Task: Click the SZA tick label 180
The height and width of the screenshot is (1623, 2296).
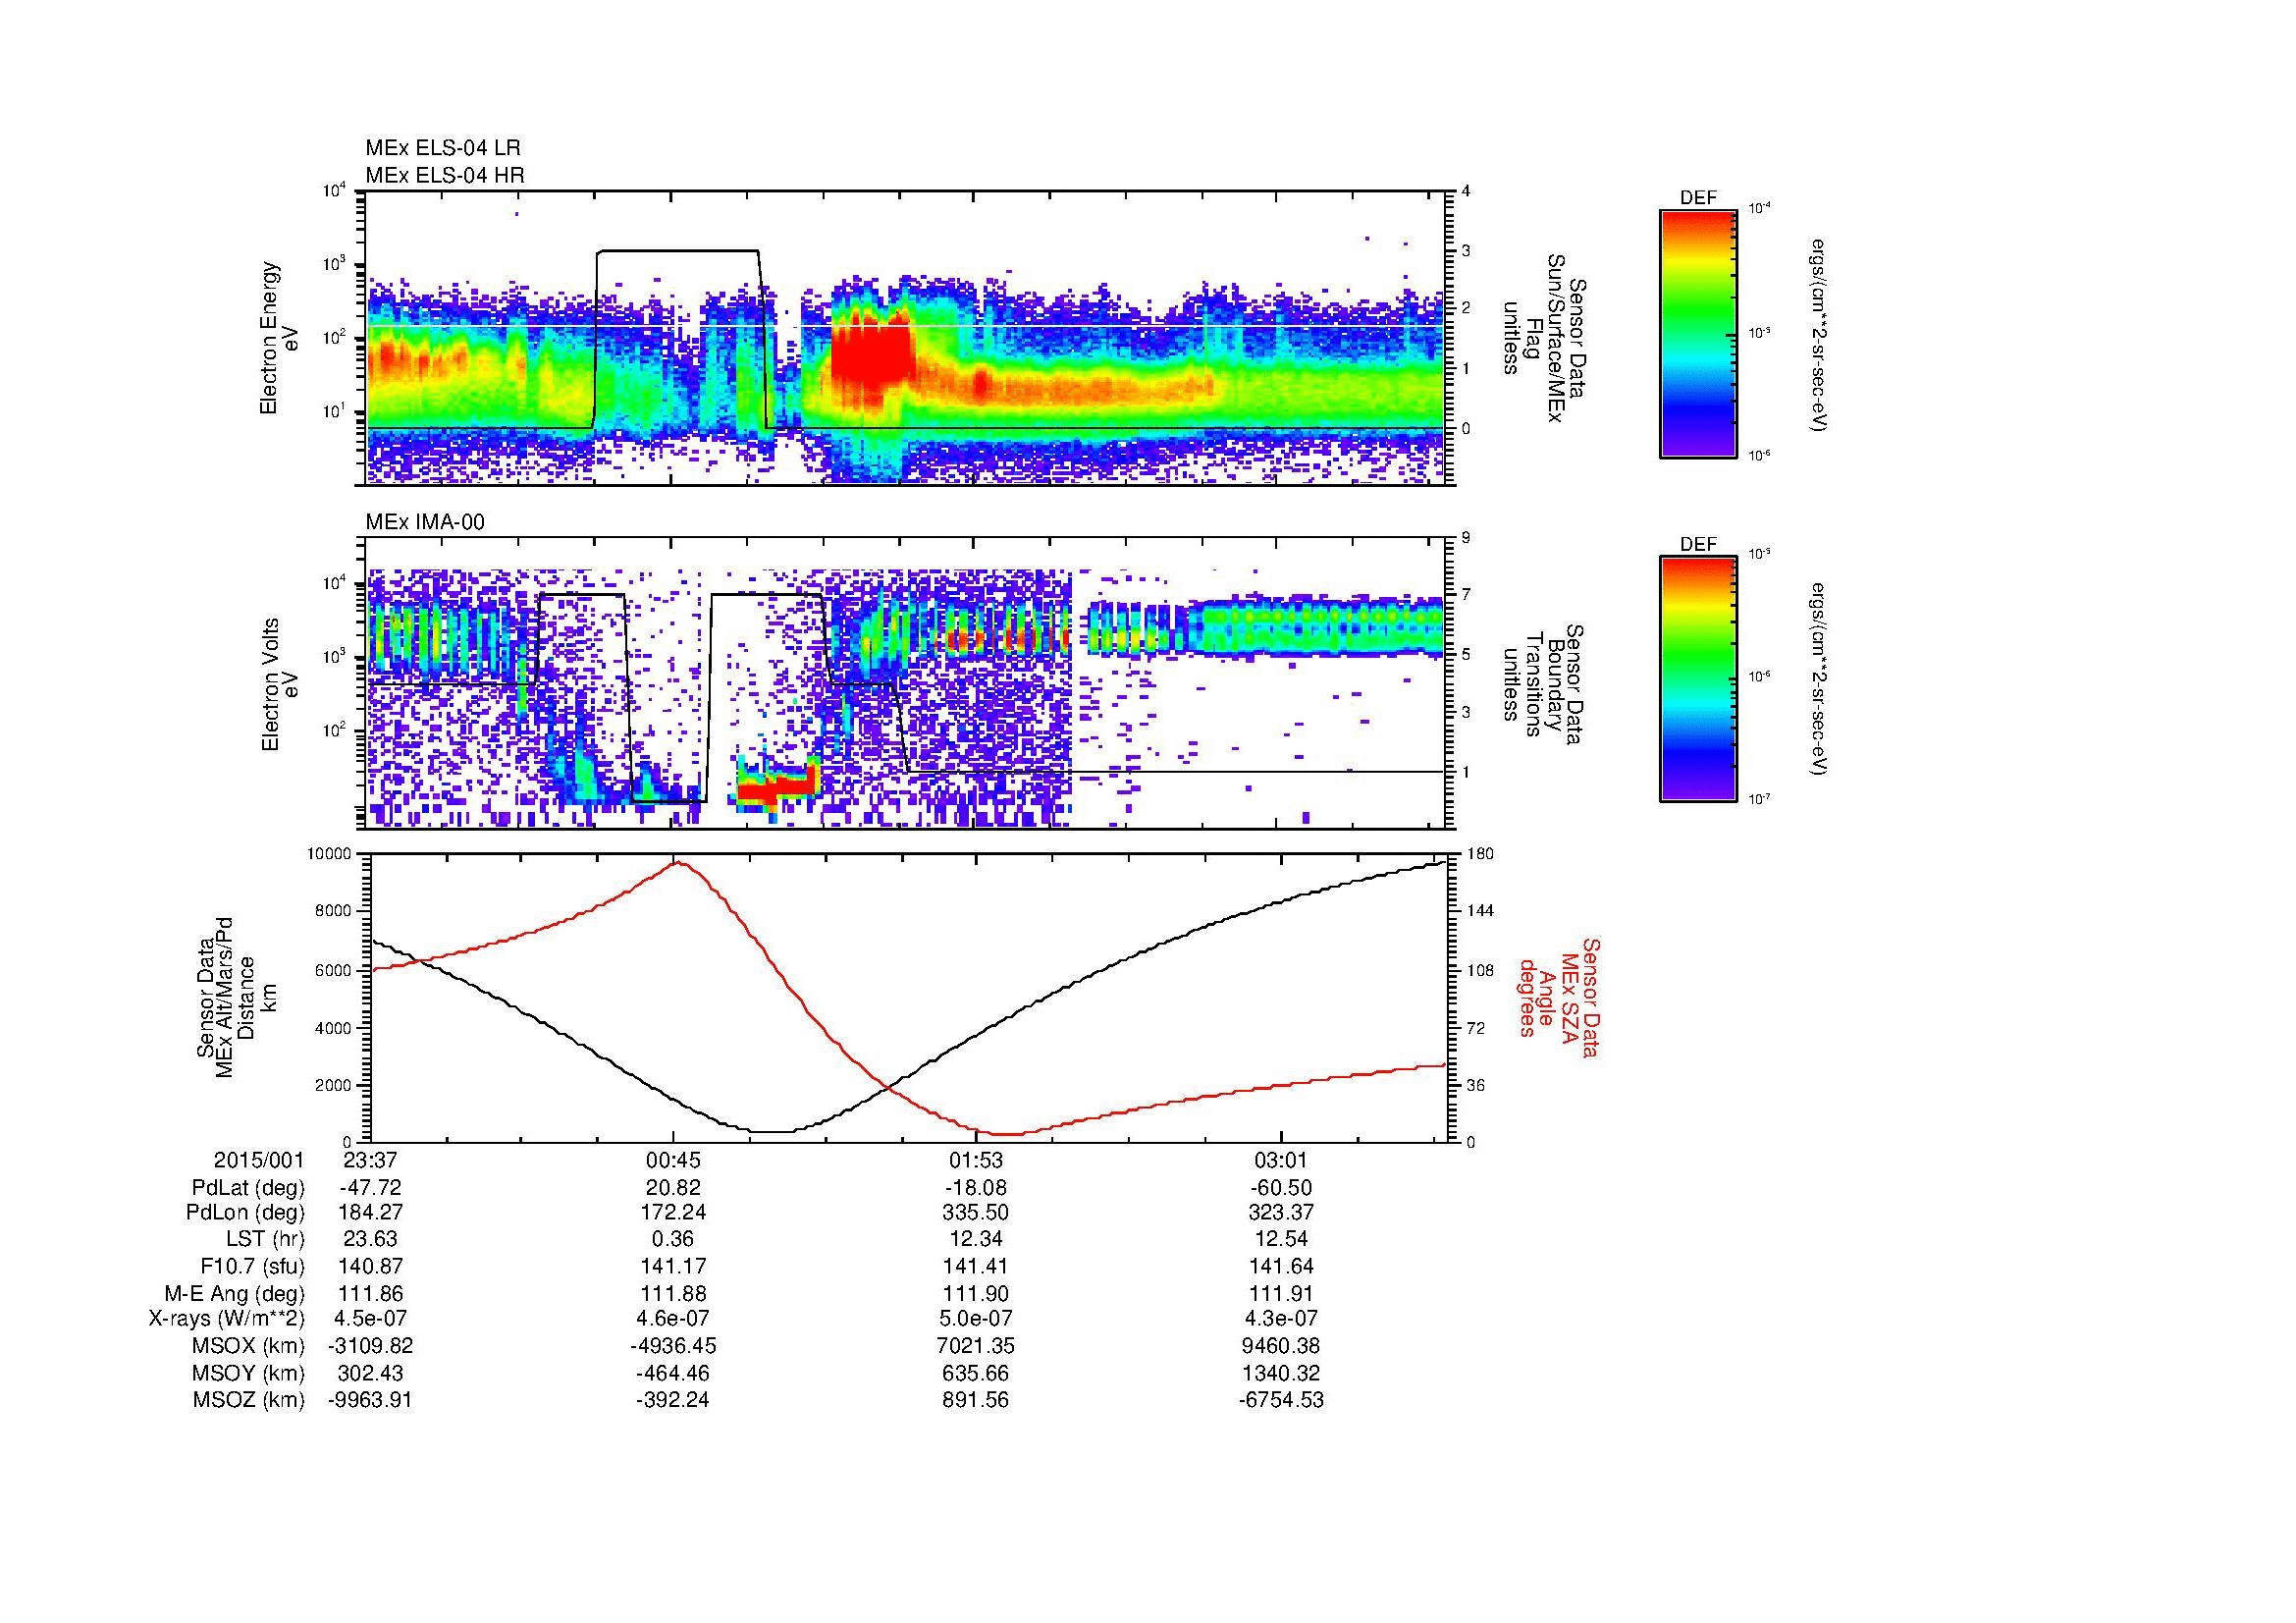Action: coord(1479,854)
